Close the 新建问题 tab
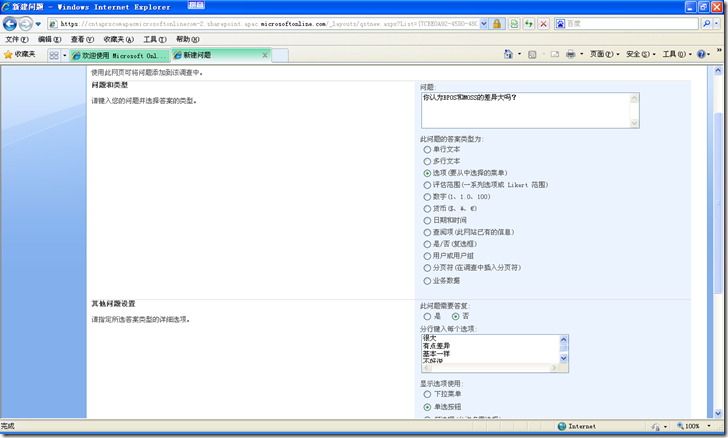Viewport: 728px width, 438px height. [265, 55]
